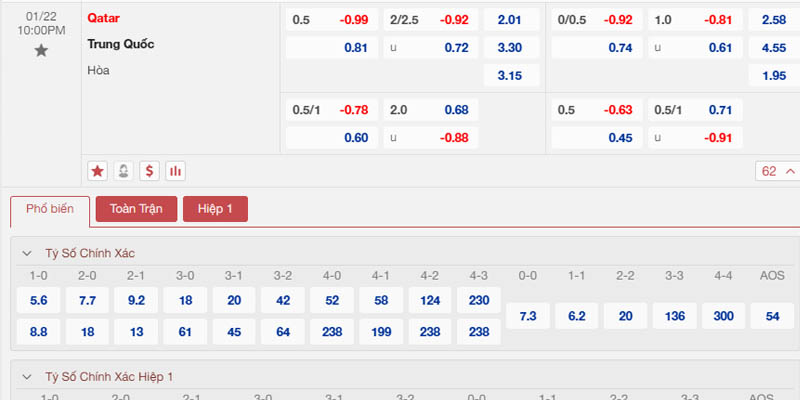This screenshot has height=400, width=800.
Task: Bet correct score 3-2 home at 42
Action: (x=283, y=300)
